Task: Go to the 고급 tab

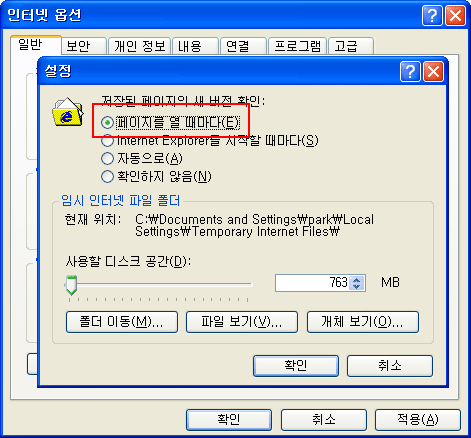Action: (x=351, y=46)
